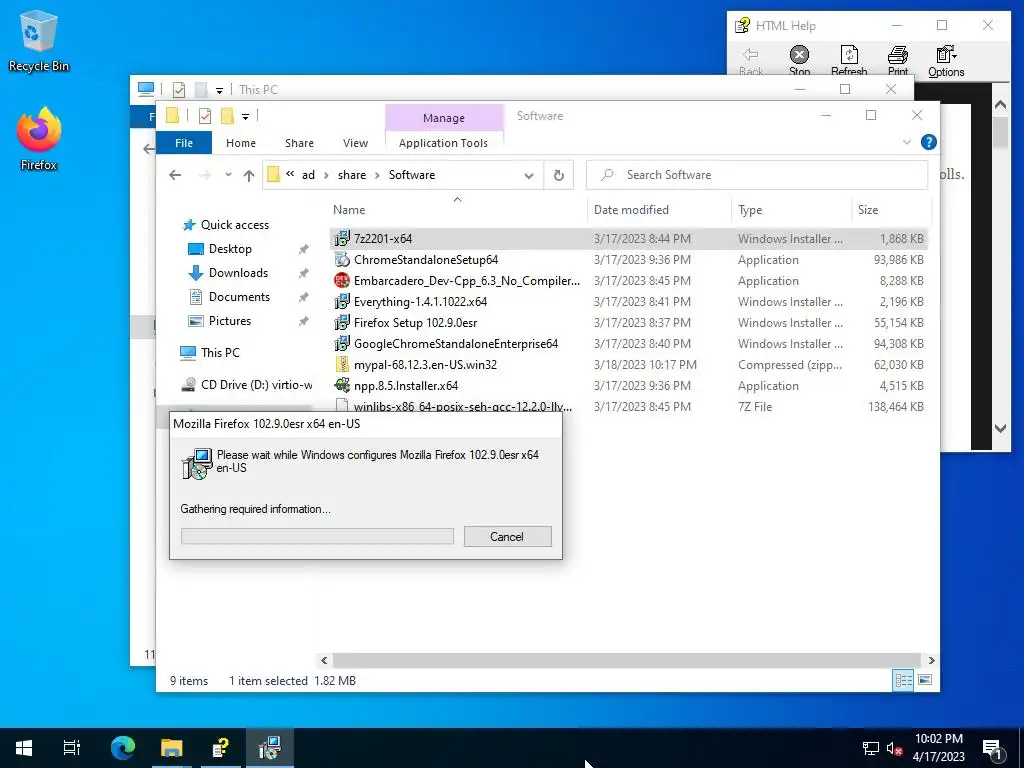
Task: Sort files by Type column header
Action: tap(791, 210)
